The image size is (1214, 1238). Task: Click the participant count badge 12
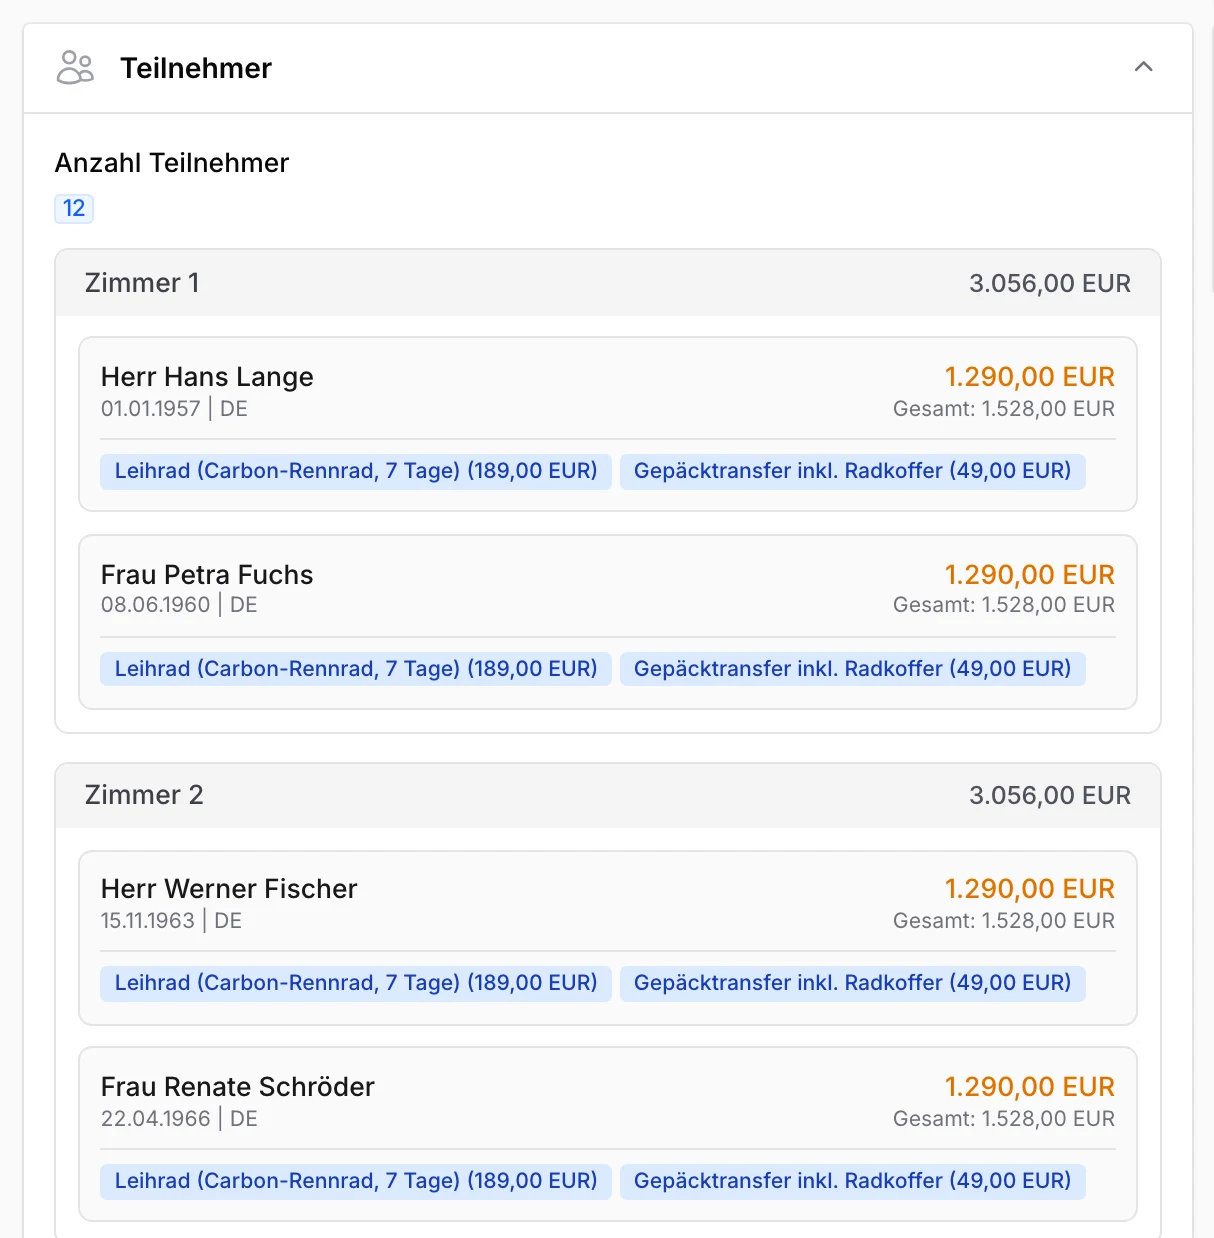[74, 208]
